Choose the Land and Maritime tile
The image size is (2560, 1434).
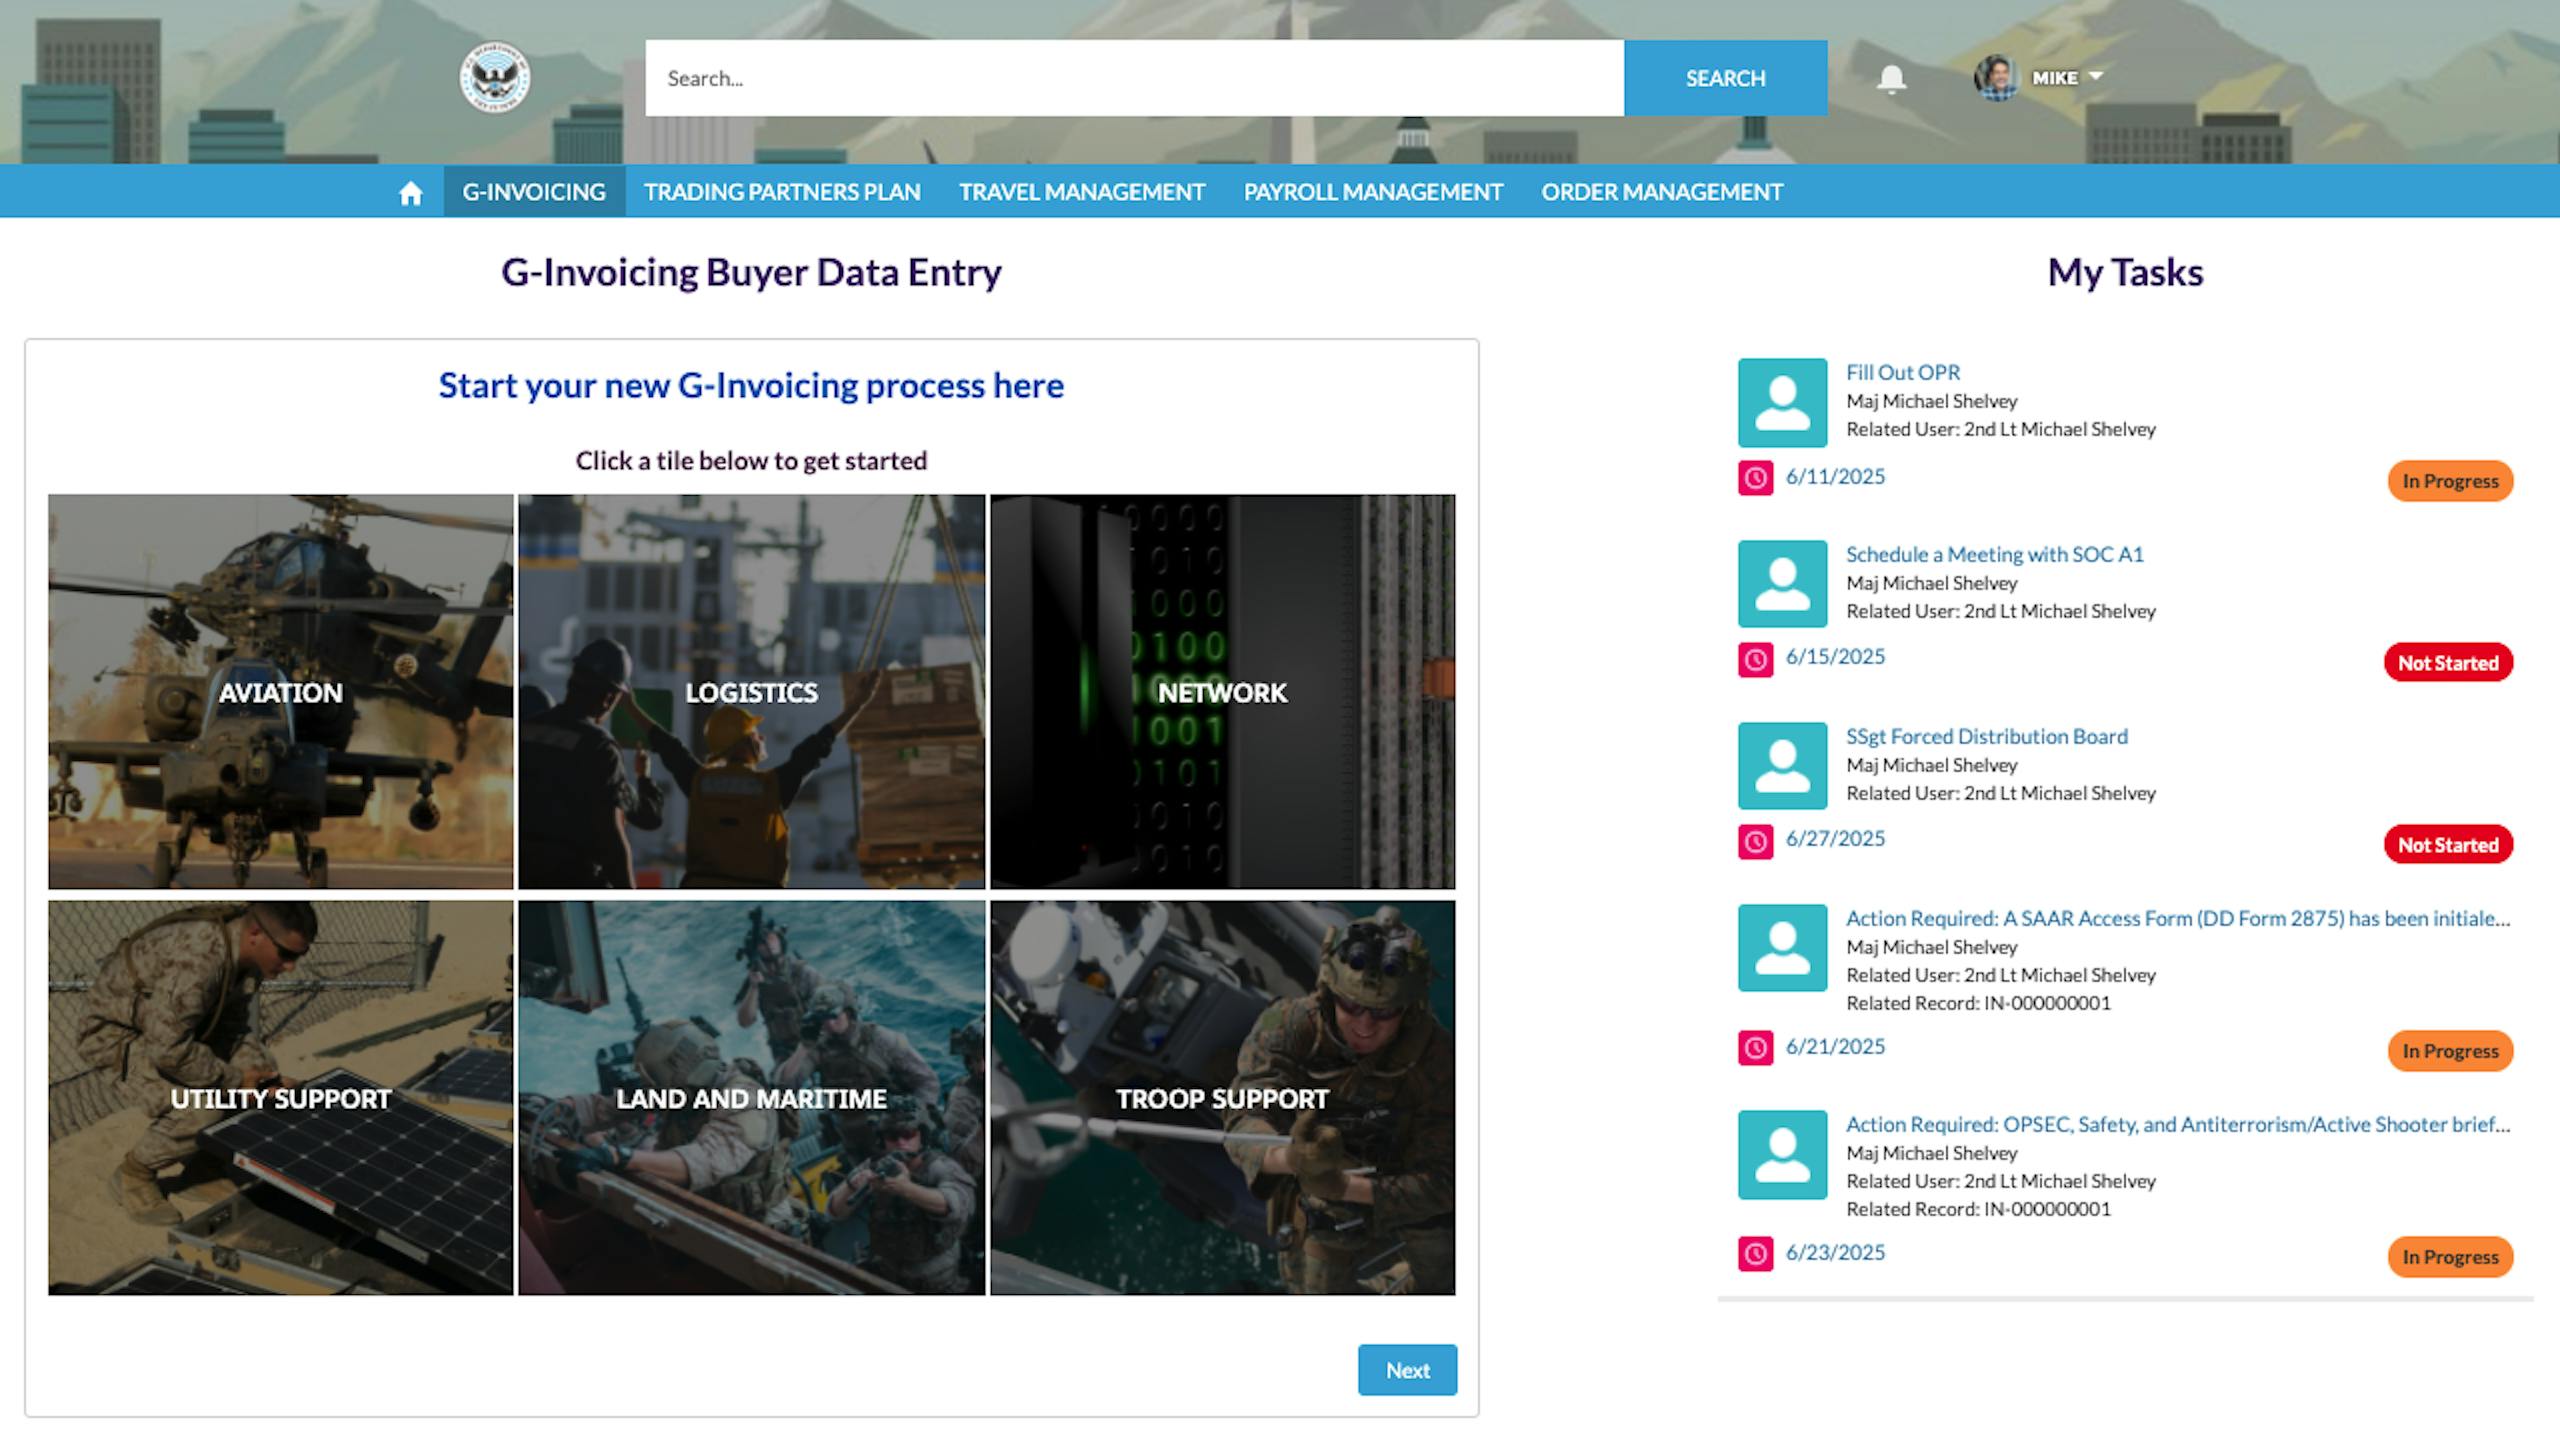751,1098
